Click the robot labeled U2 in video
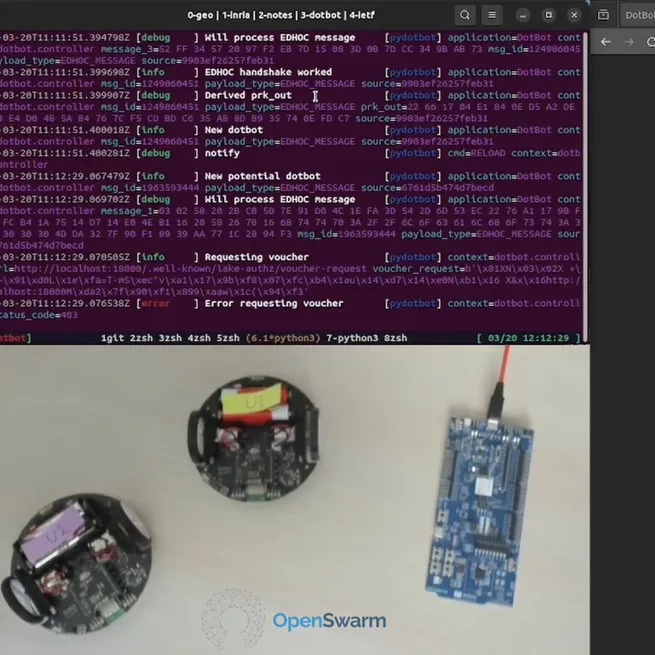The width and height of the screenshot is (655, 655). 76,564
